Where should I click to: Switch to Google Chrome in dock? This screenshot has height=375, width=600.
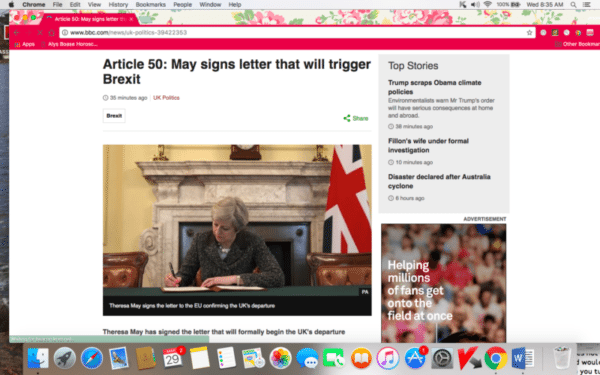point(496,358)
